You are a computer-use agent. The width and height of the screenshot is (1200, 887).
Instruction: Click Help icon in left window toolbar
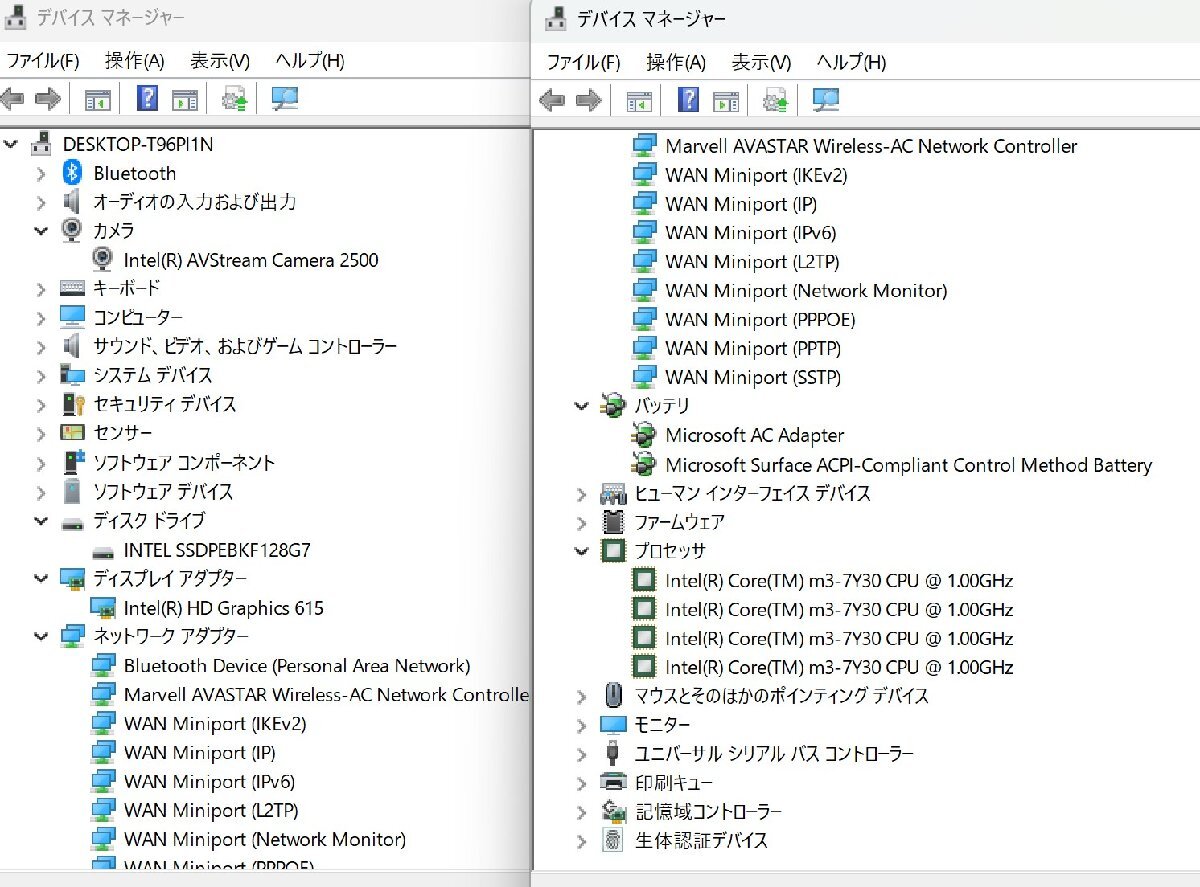click(x=148, y=98)
